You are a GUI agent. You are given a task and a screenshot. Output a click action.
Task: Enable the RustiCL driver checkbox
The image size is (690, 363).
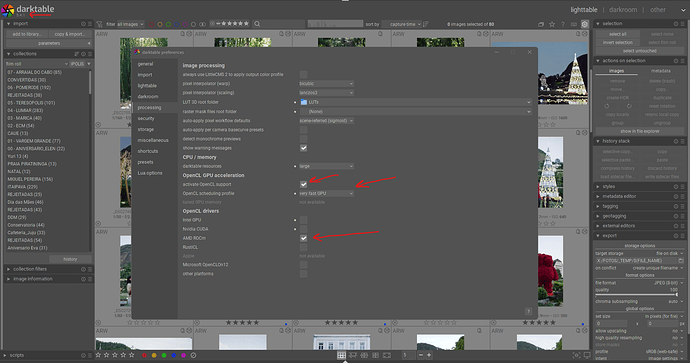pyautogui.click(x=304, y=247)
